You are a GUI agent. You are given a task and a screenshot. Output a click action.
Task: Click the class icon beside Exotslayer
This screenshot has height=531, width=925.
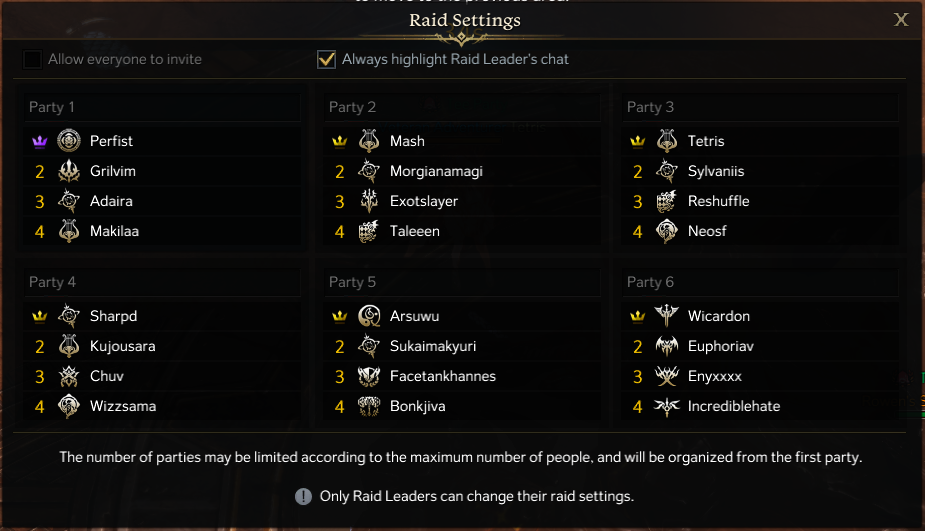click(x=369, y=201)
